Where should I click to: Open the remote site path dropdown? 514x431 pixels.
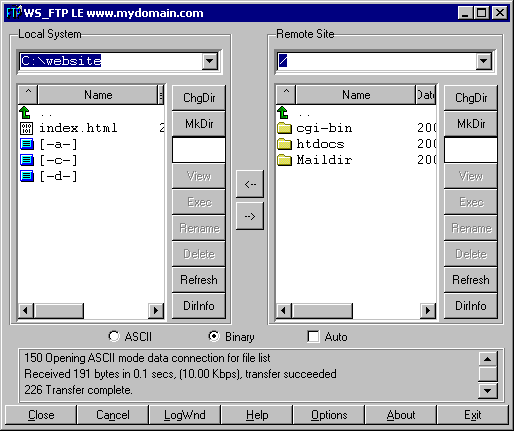pos(484,61)
